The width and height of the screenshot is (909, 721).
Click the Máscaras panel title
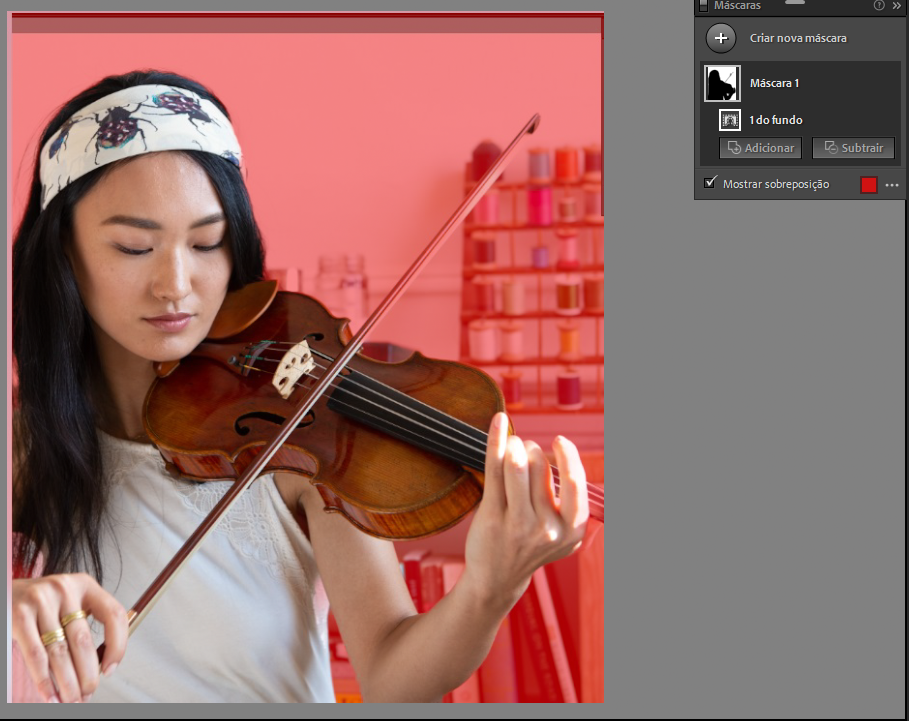[737, 5]
